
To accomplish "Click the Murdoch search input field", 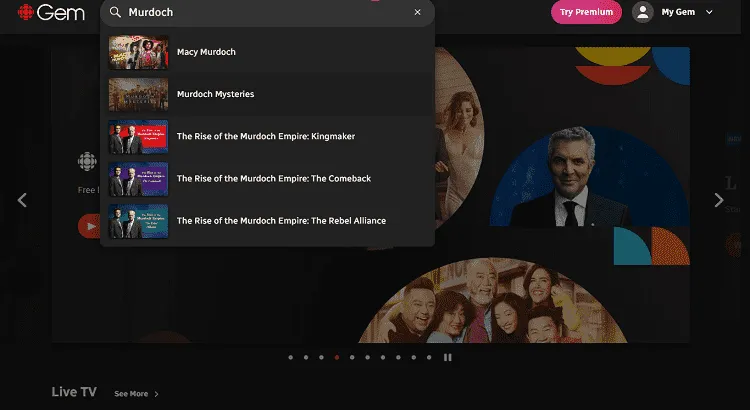I will click(x=265, y=12).
